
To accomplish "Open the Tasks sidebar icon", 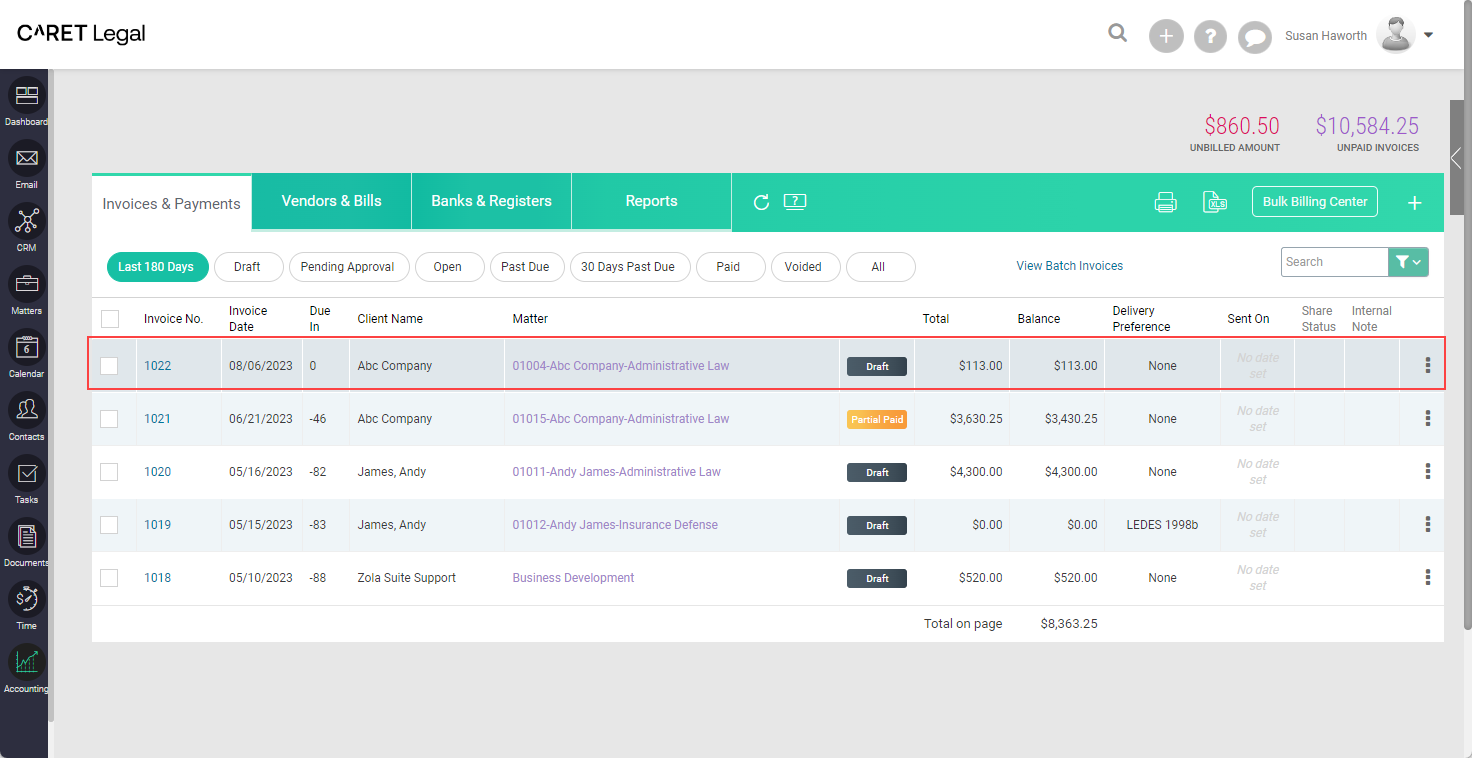I will click(x=27, y=473).
